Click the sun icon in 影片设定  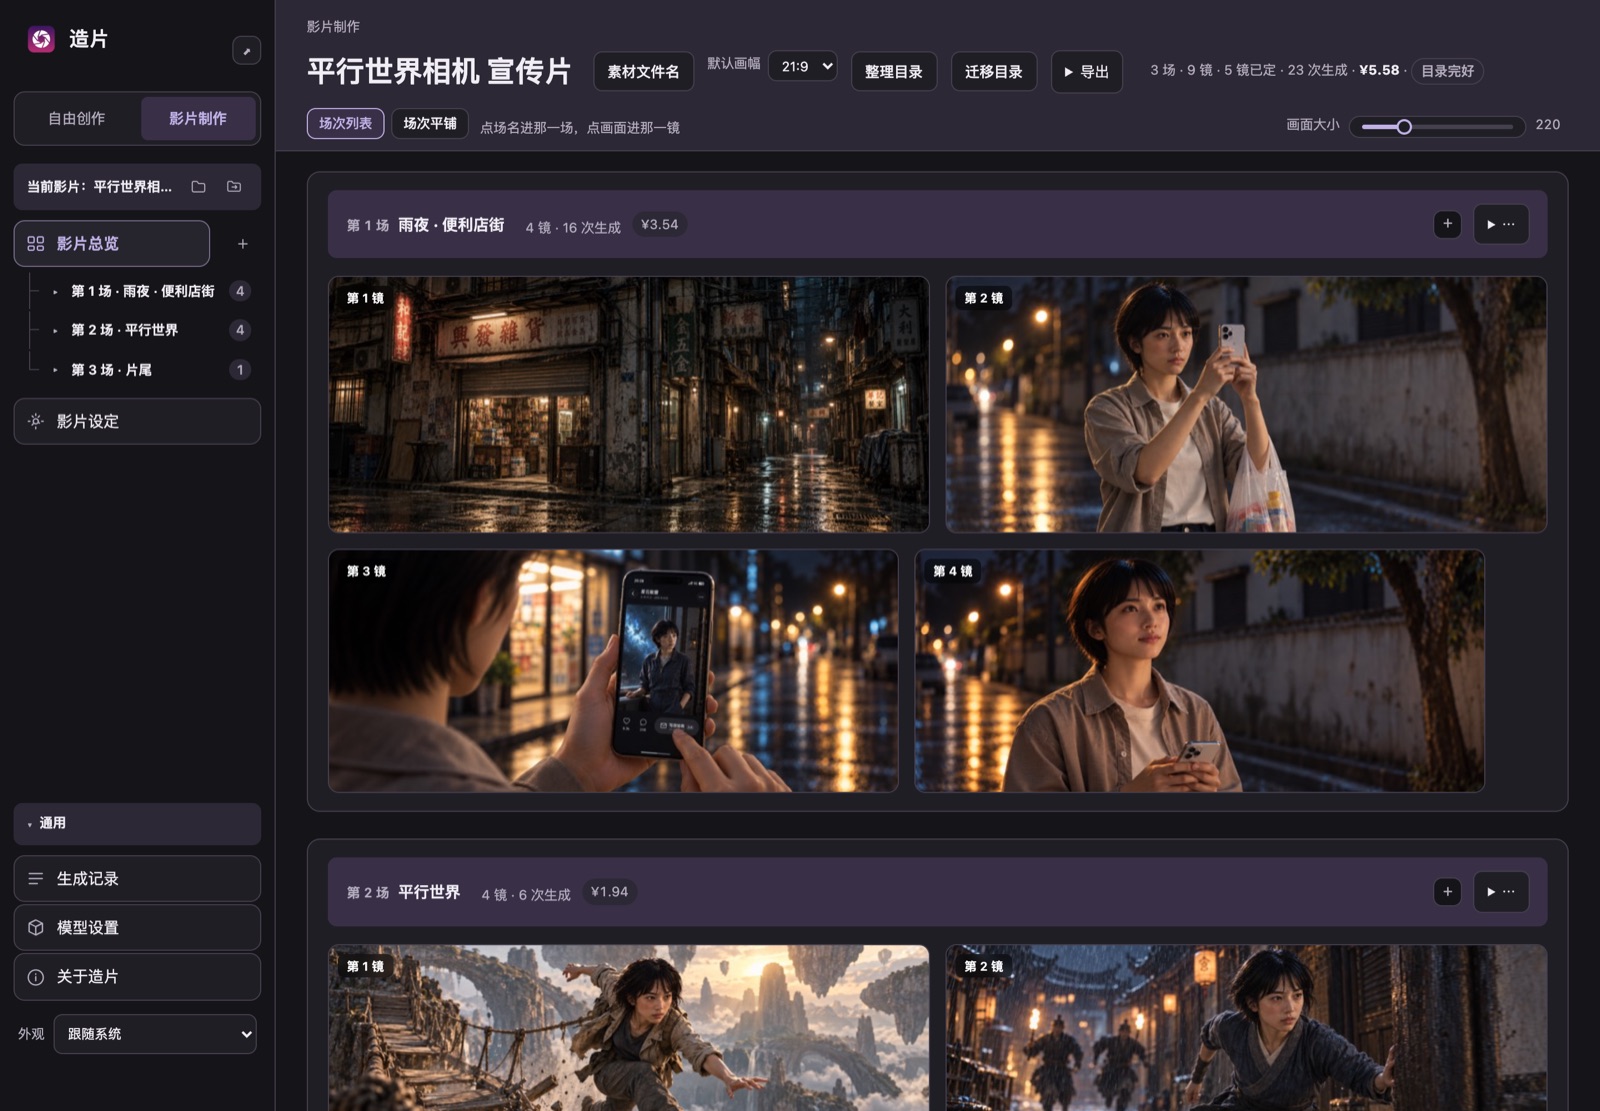tap(36, 421)
